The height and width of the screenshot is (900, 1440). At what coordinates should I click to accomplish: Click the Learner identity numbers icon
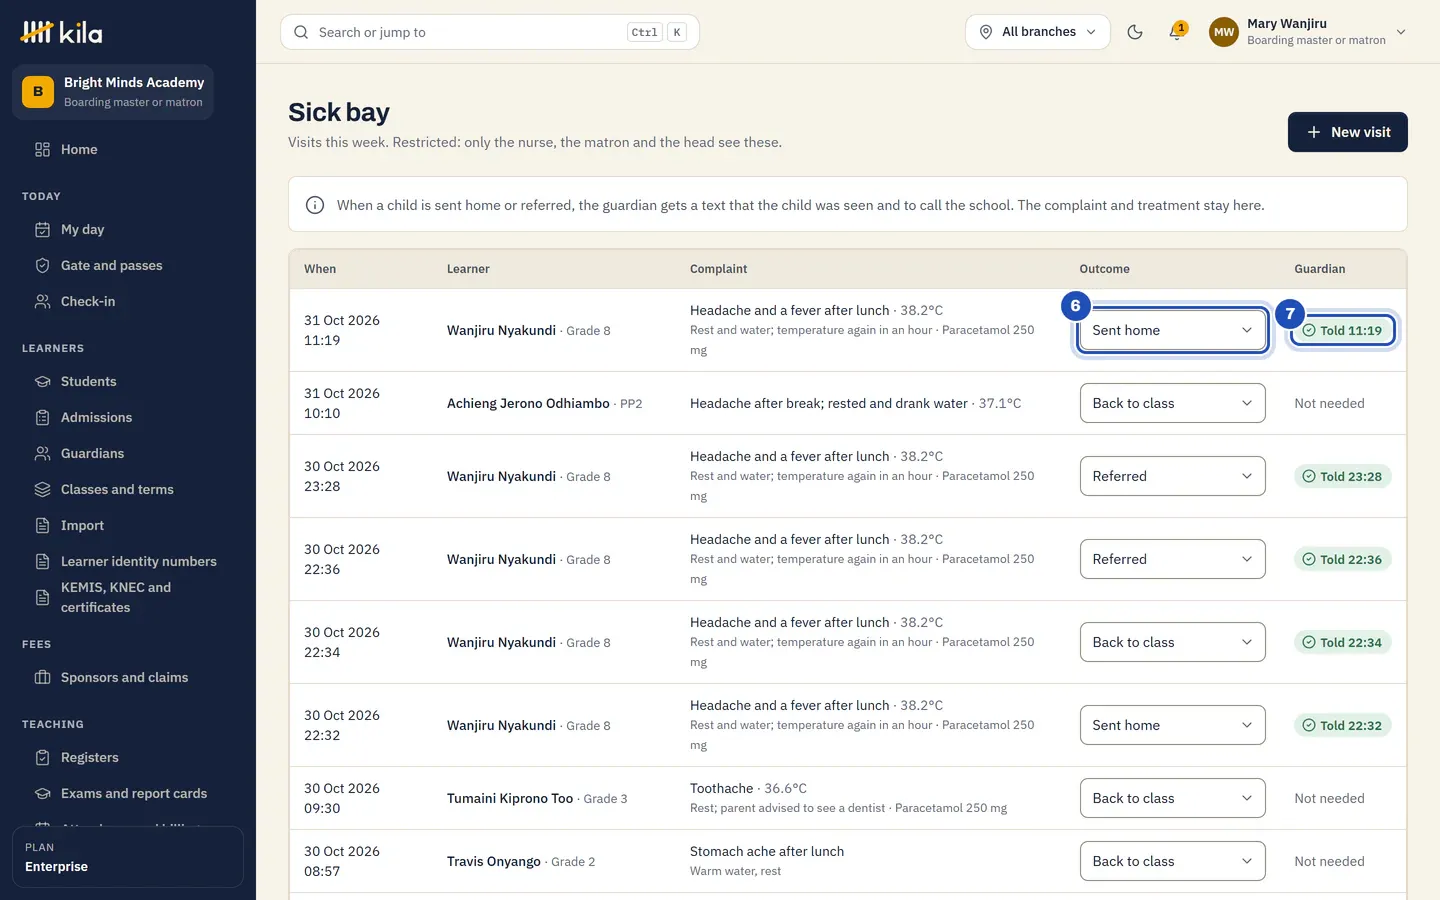pos(42,561)
